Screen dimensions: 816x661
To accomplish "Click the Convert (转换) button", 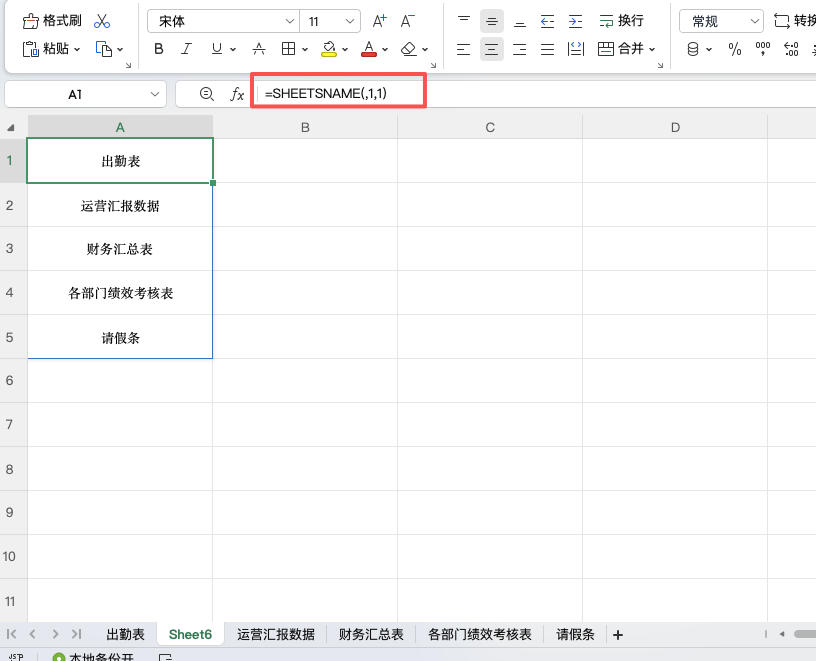I will pyautogui.click(x=795, y=21).
